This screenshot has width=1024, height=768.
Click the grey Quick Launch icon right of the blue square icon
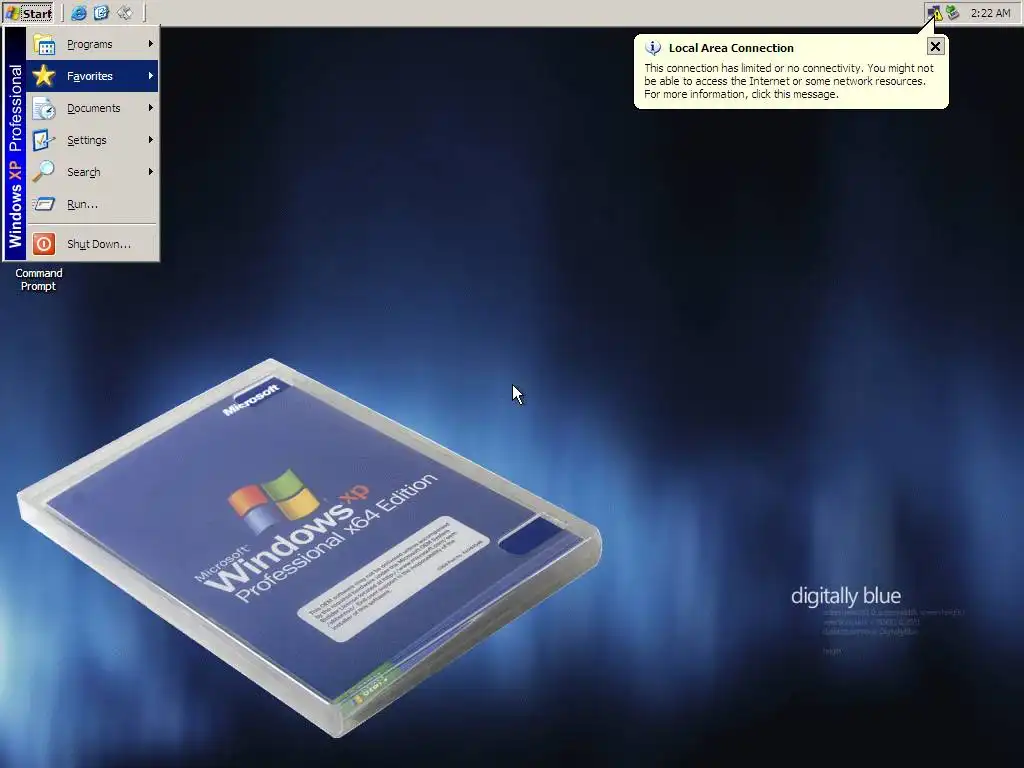coord(124,12)
